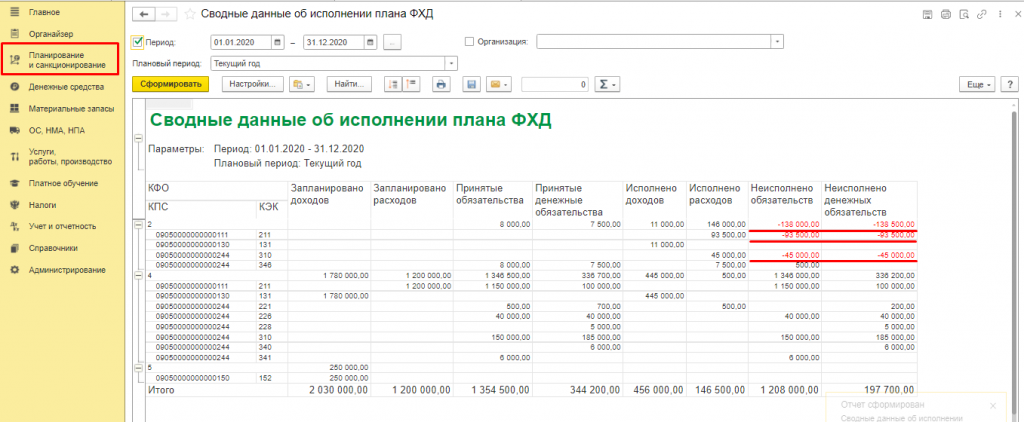Click the sum (Σ) button

tap(606, 85)
